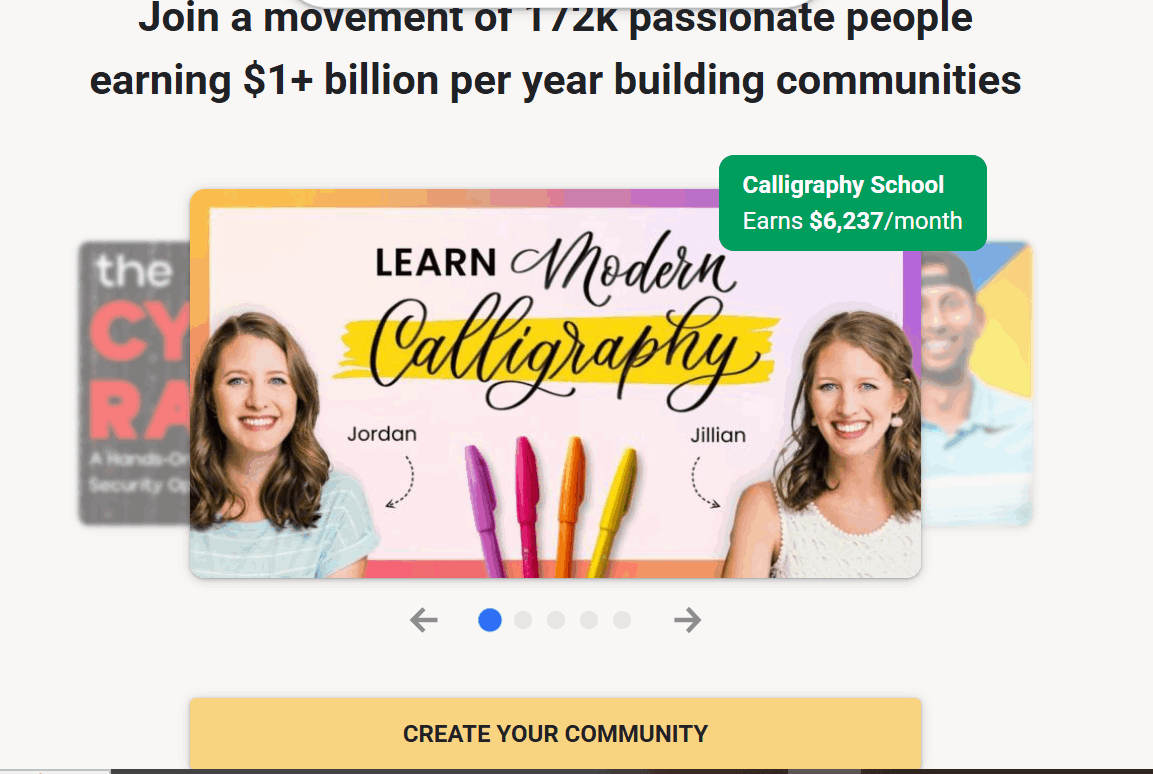This screenshot has height=774, width=1153.
Task: Click the right arrow to advance the carousel
Action: (x=688, y=620)
